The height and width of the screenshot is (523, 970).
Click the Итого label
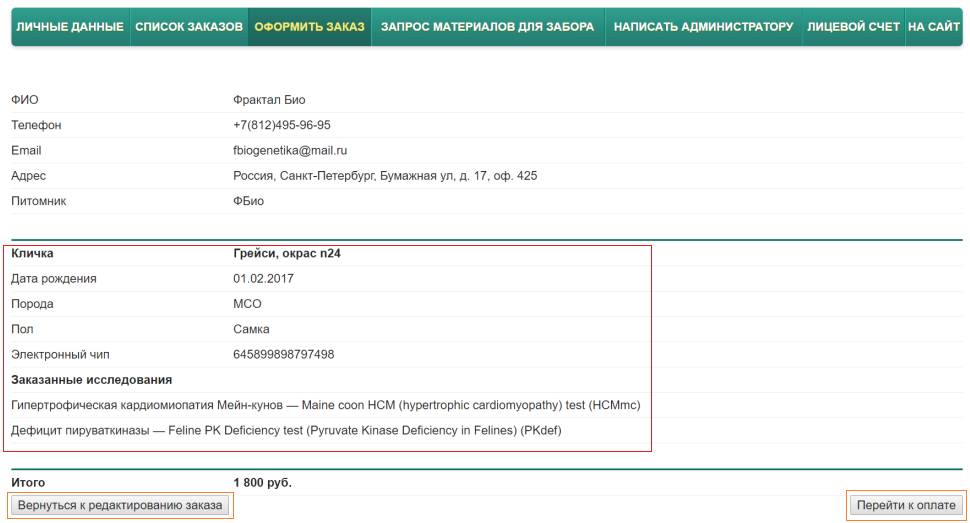pyautogui.click(x=28, y=483)
